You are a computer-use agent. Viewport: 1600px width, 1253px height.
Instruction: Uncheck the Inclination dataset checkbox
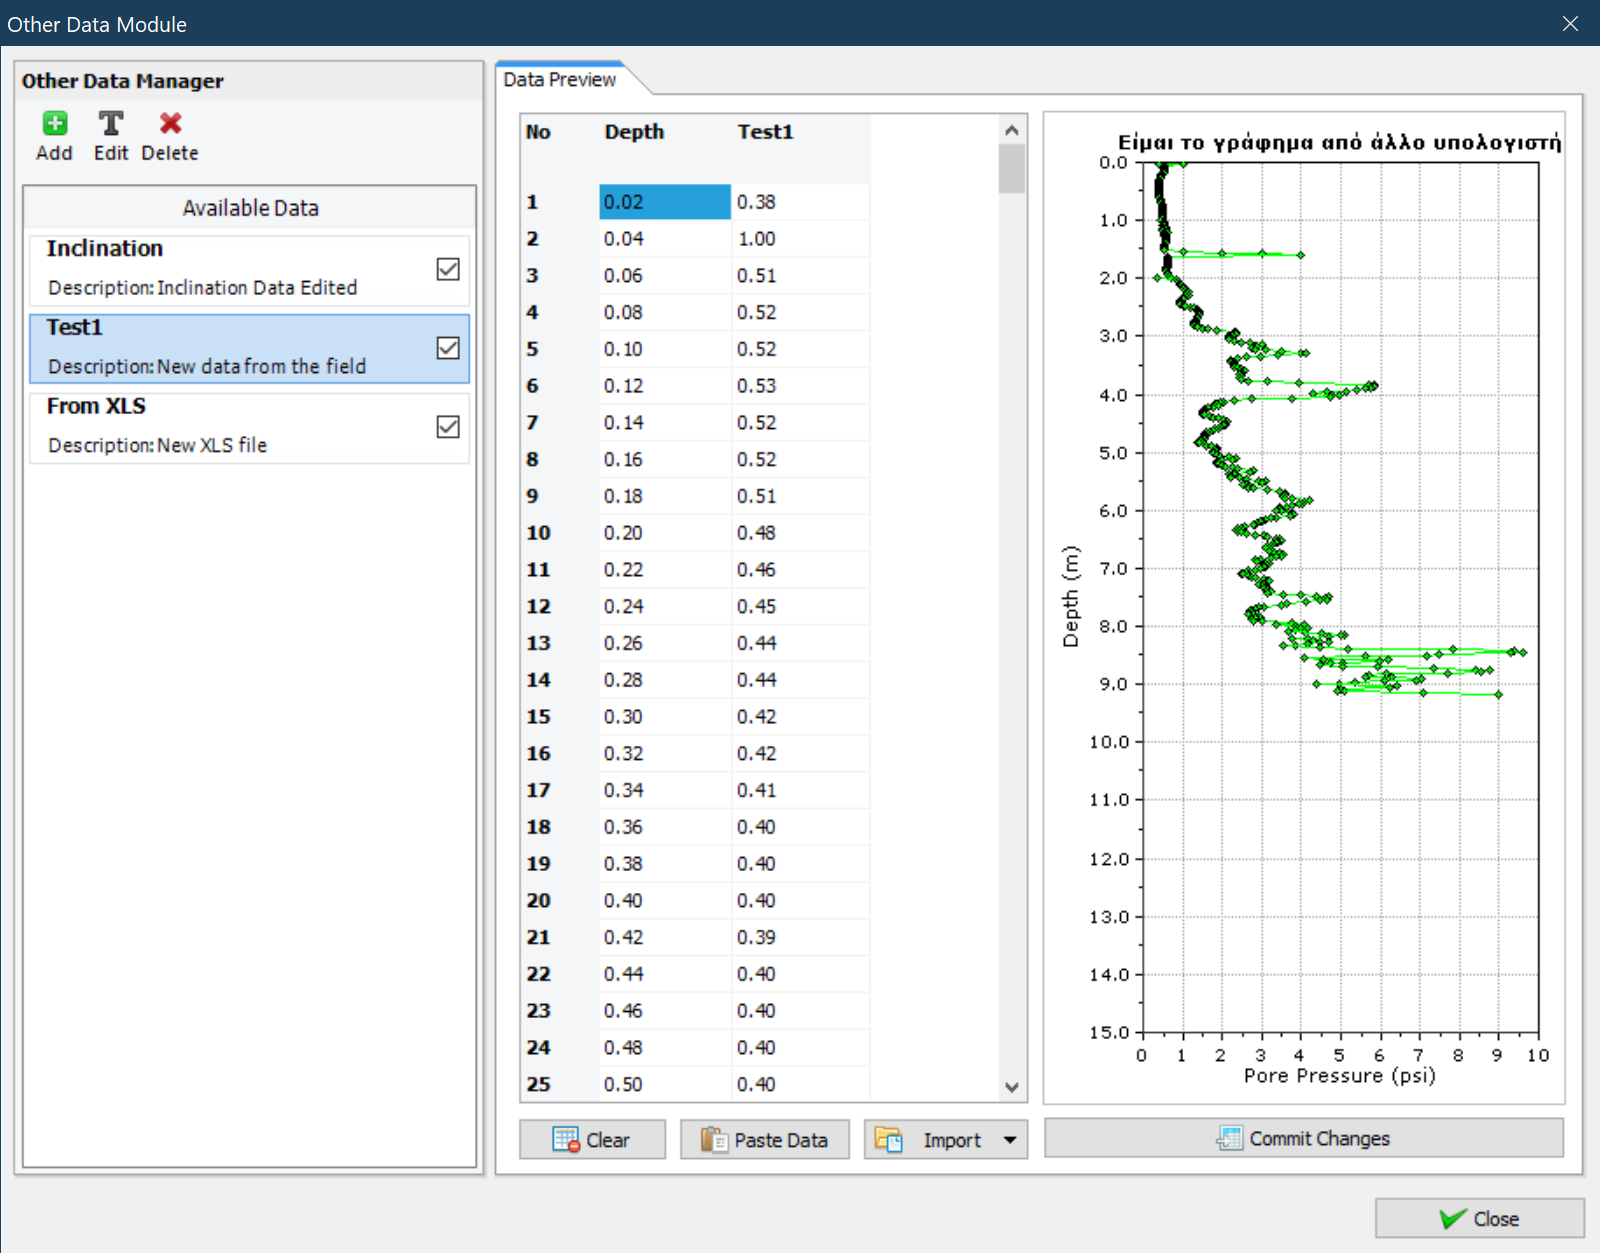pos(448,269)
